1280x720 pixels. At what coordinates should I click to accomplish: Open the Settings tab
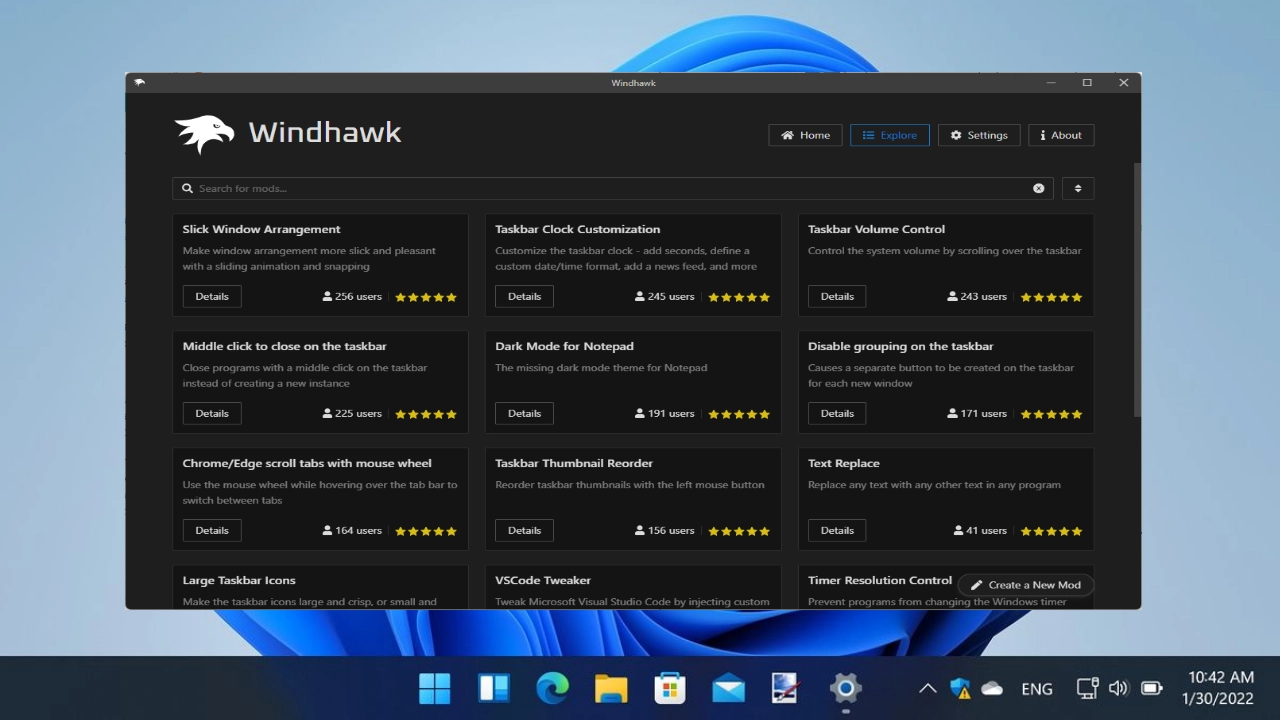[979, 135]
